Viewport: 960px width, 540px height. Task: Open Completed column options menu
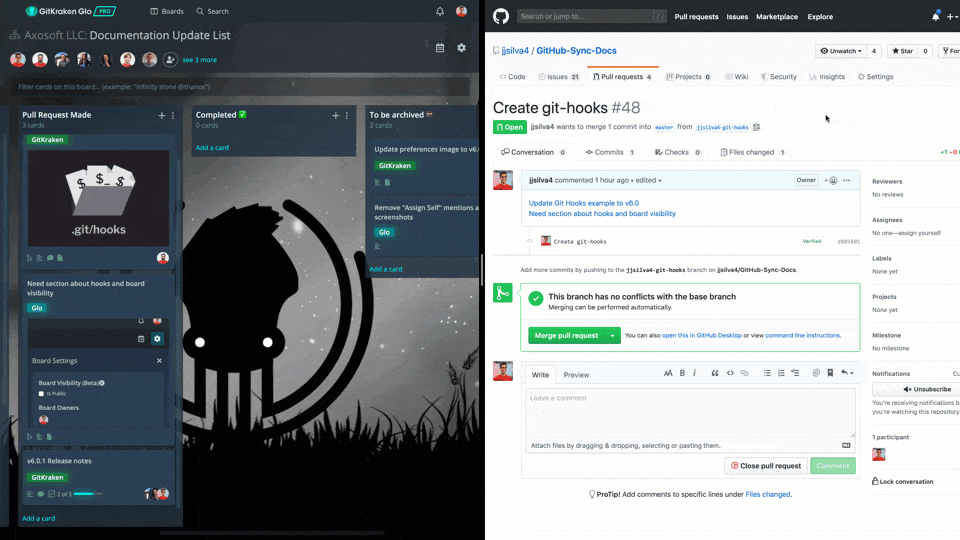click(347, 115)
